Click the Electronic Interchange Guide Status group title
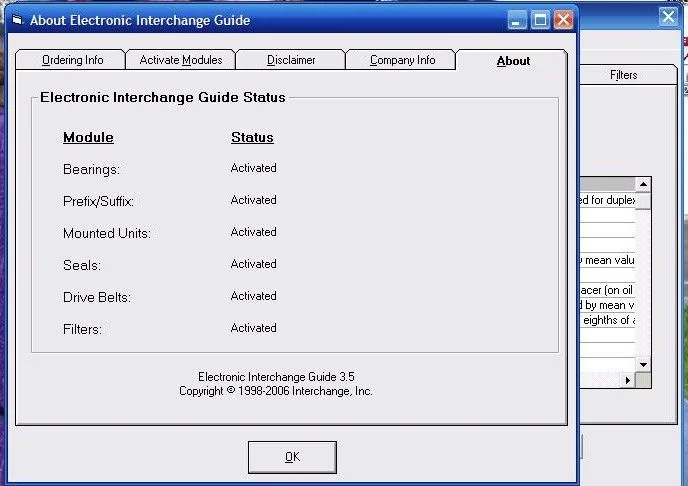 (163, 97)
